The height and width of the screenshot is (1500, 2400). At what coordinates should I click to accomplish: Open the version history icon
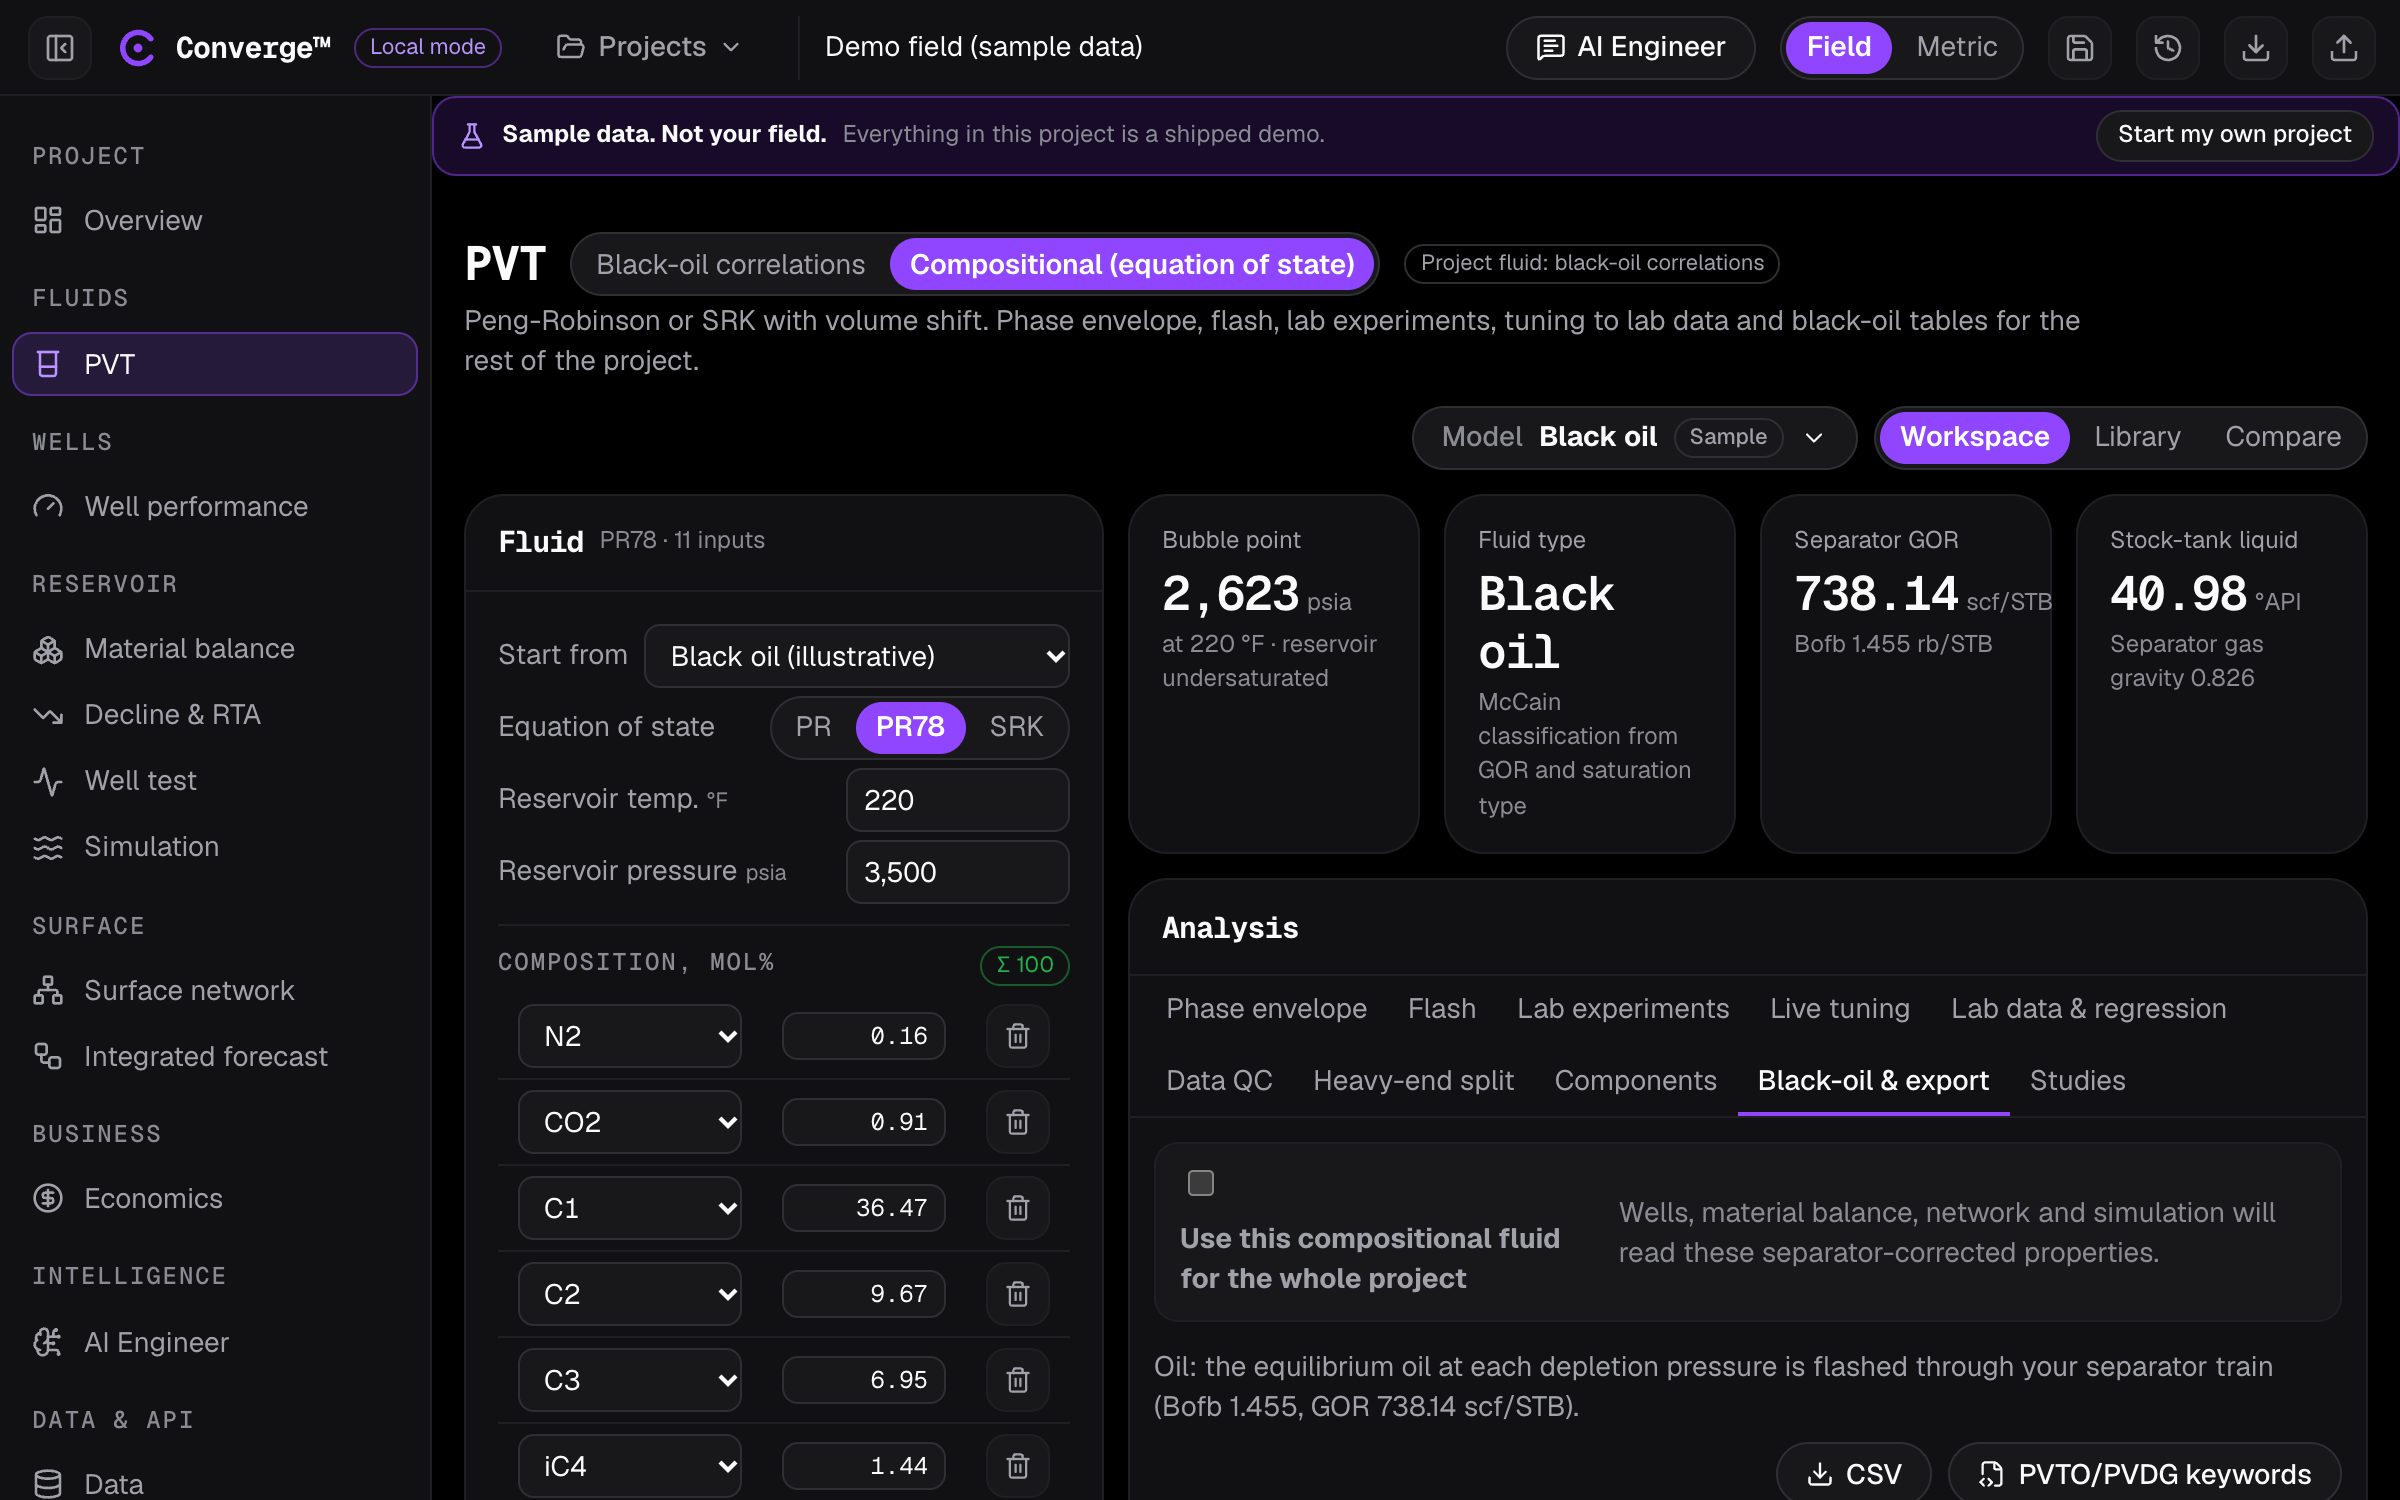pos(2167,47)
